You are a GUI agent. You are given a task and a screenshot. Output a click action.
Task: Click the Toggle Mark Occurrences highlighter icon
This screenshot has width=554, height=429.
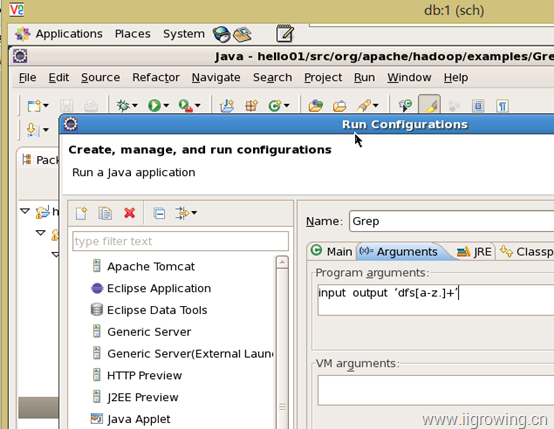click(x=429, y=105)
